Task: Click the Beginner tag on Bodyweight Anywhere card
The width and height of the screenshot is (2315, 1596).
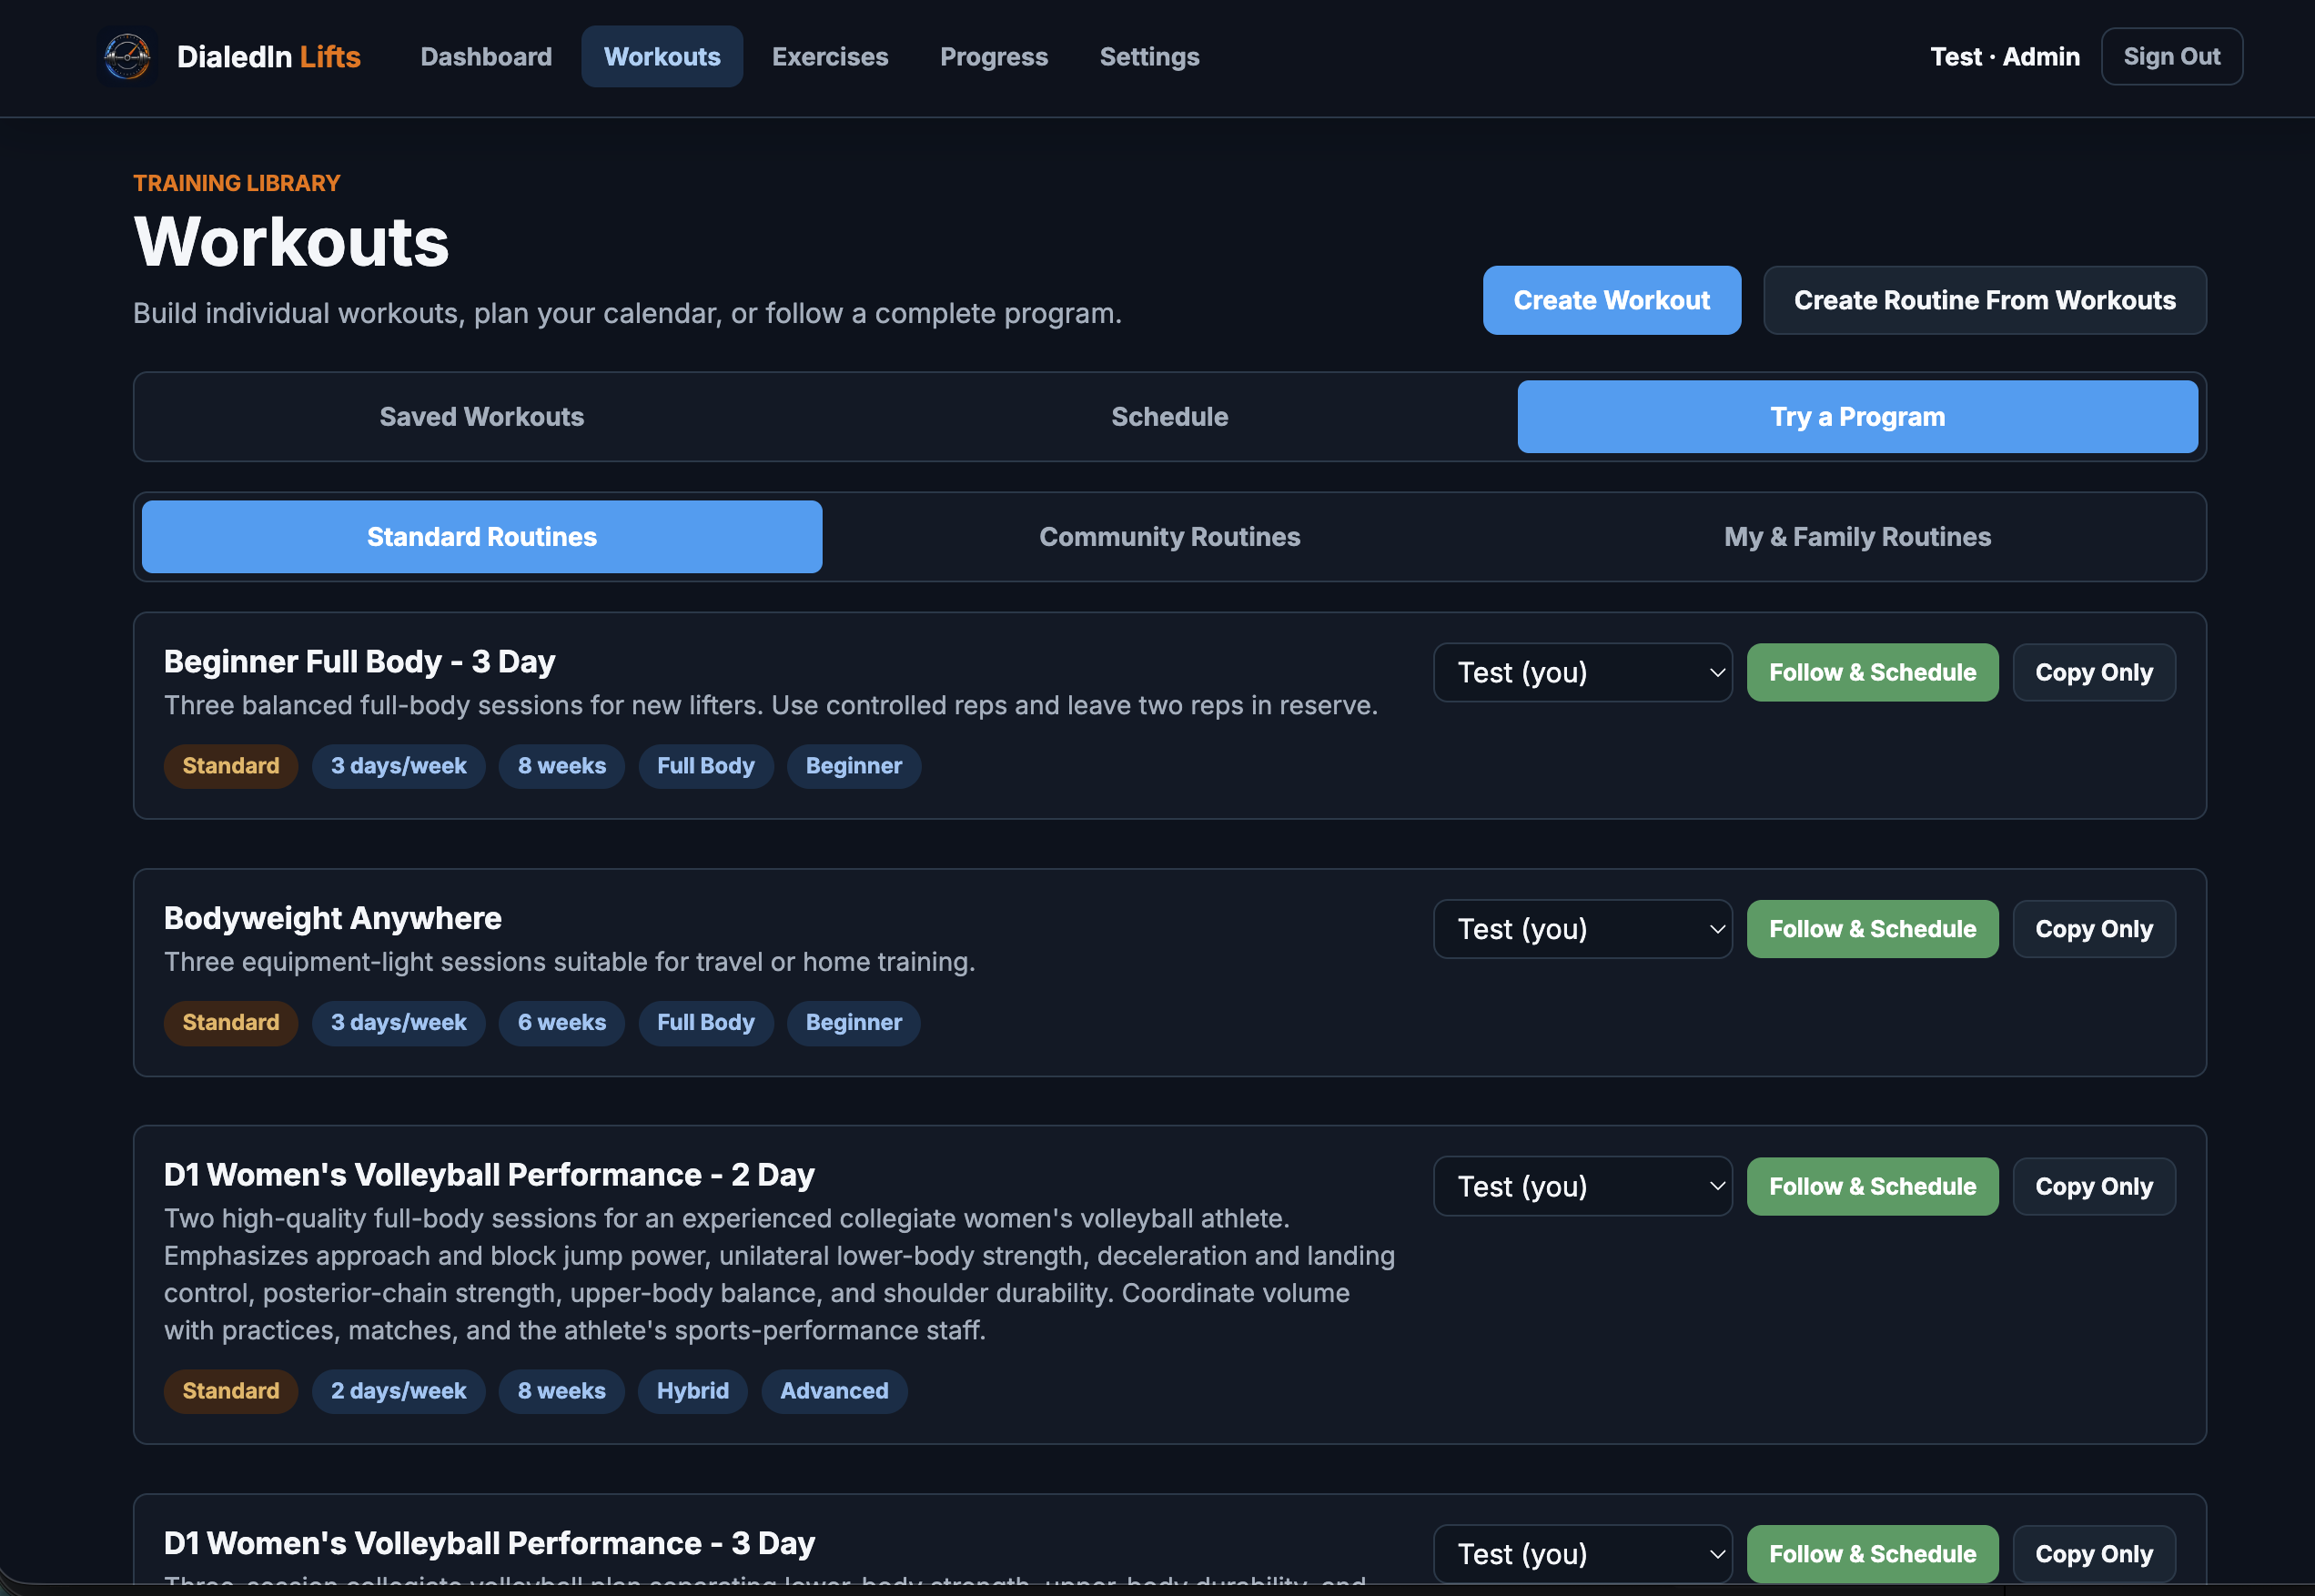Action: click(x=854, y=1023)
